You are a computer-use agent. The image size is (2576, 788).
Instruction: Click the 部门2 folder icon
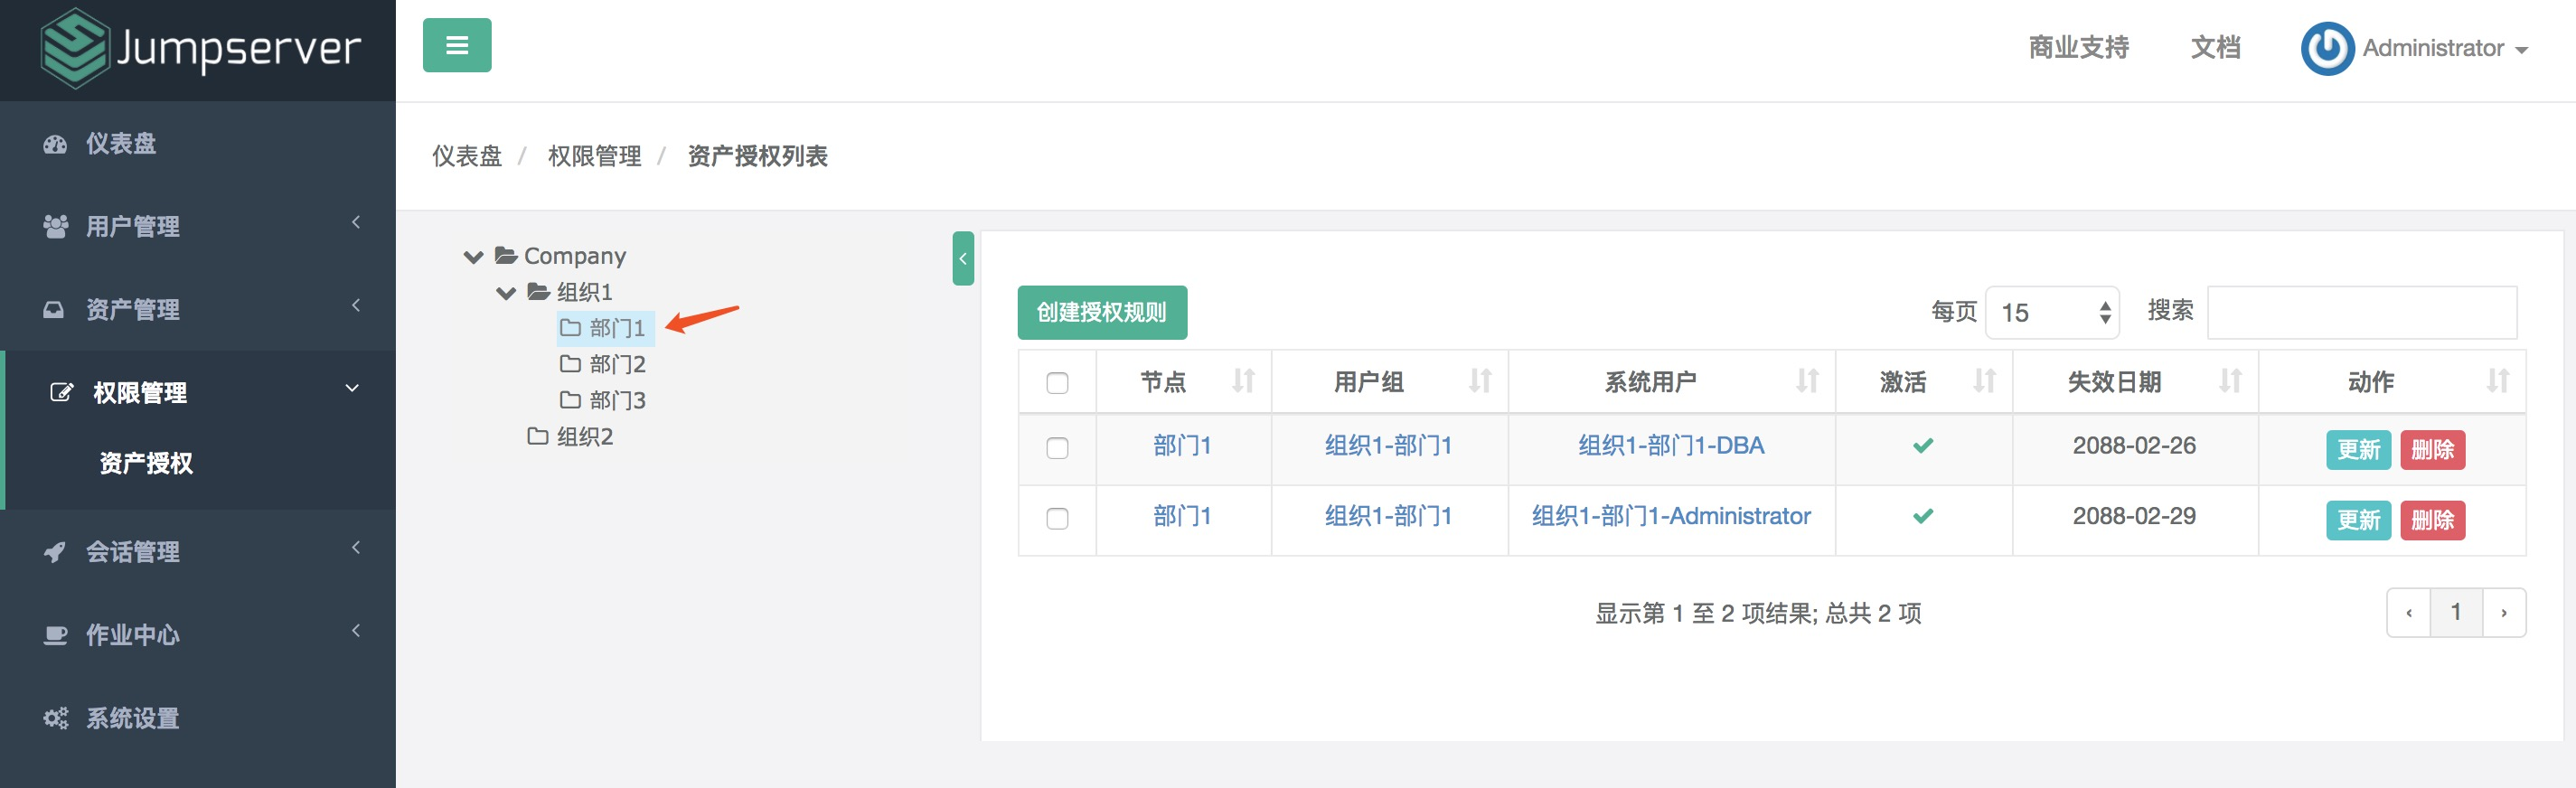pos(570,363)
